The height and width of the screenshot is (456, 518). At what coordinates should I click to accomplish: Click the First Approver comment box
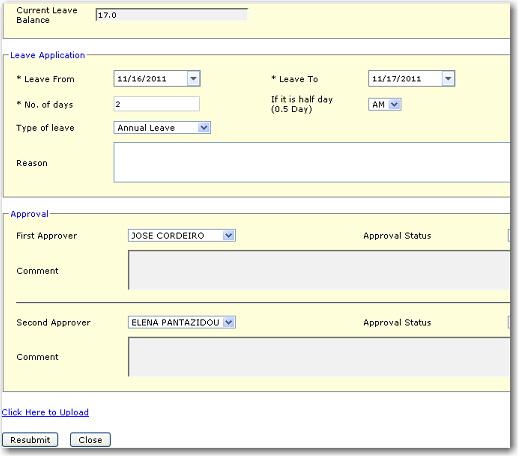[319, 270]
